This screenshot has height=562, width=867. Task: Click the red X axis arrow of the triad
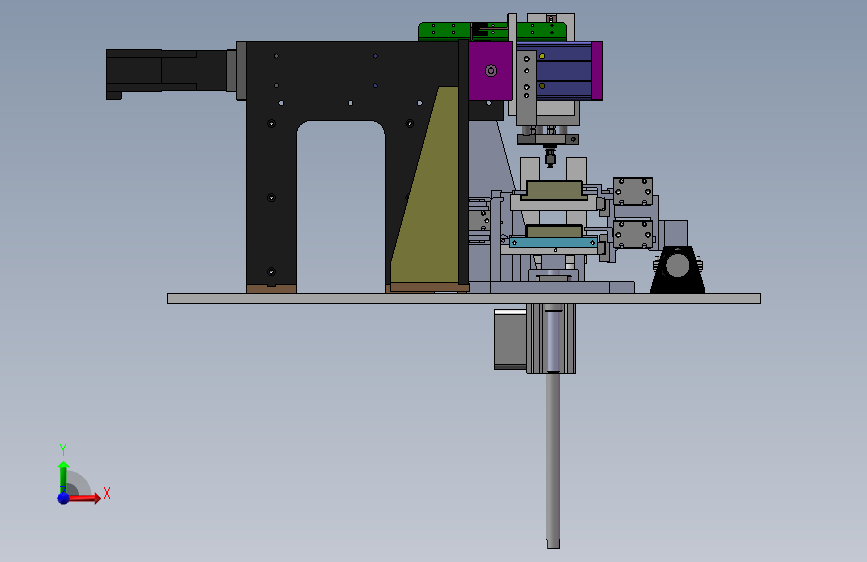[x=84, y=498]
